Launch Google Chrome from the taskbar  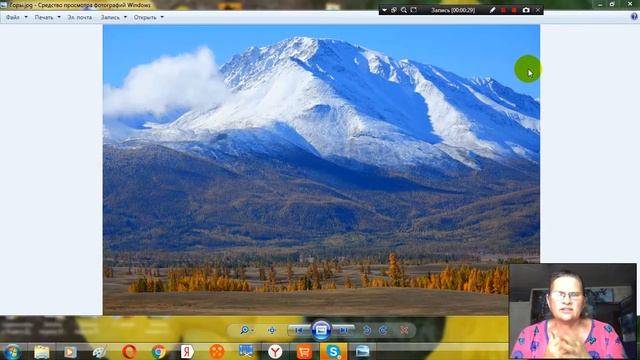coord(158,351)
